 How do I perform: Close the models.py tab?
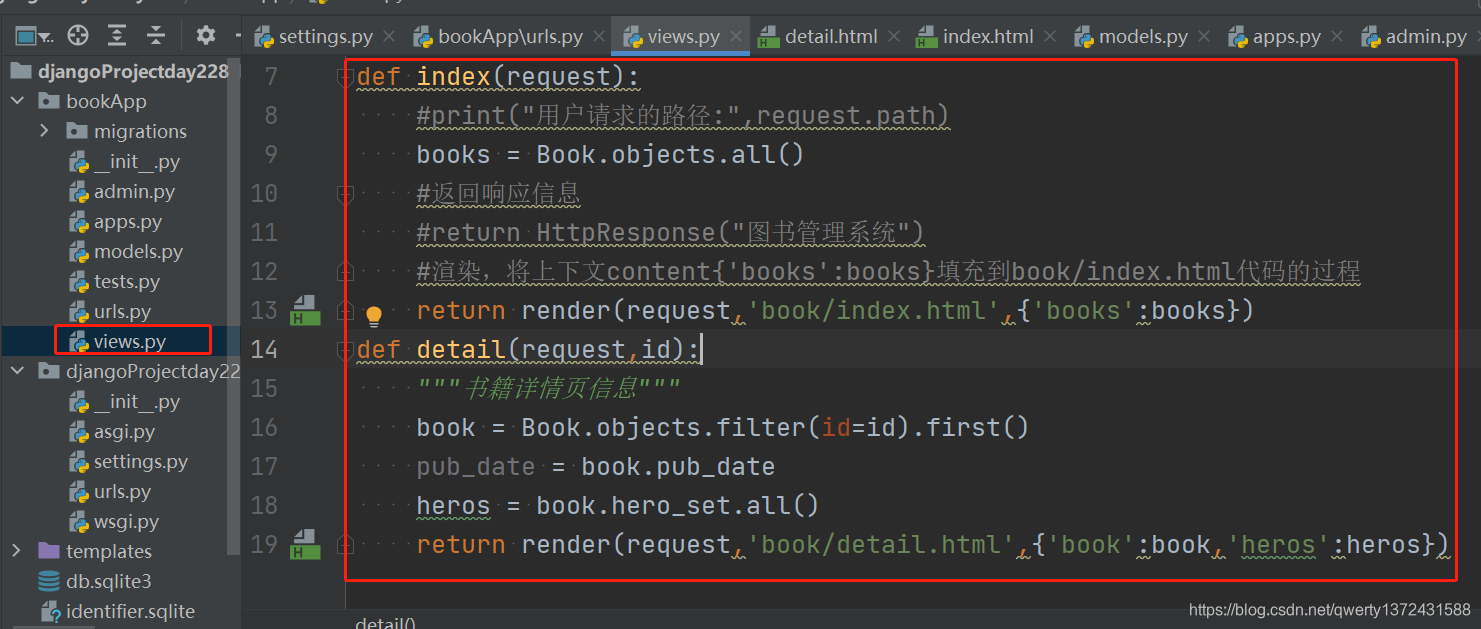(1204, 37)
